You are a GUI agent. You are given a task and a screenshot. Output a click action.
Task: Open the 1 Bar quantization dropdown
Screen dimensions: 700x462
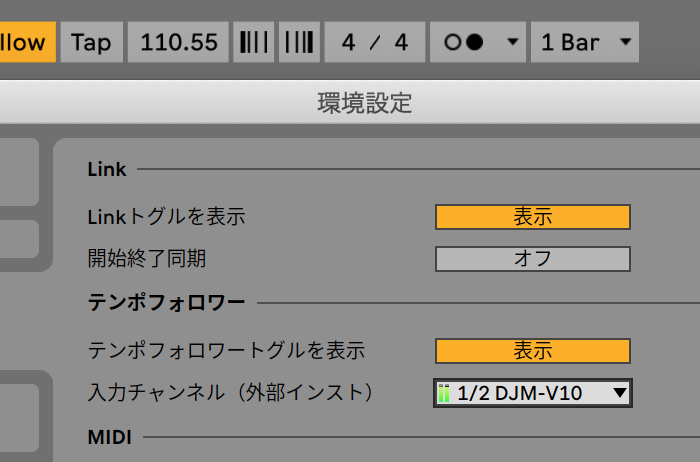pos(585,42)
